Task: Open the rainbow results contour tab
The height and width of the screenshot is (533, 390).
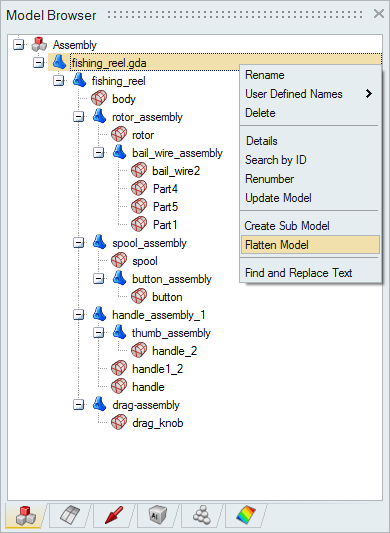Action: (x=246, y=515)
